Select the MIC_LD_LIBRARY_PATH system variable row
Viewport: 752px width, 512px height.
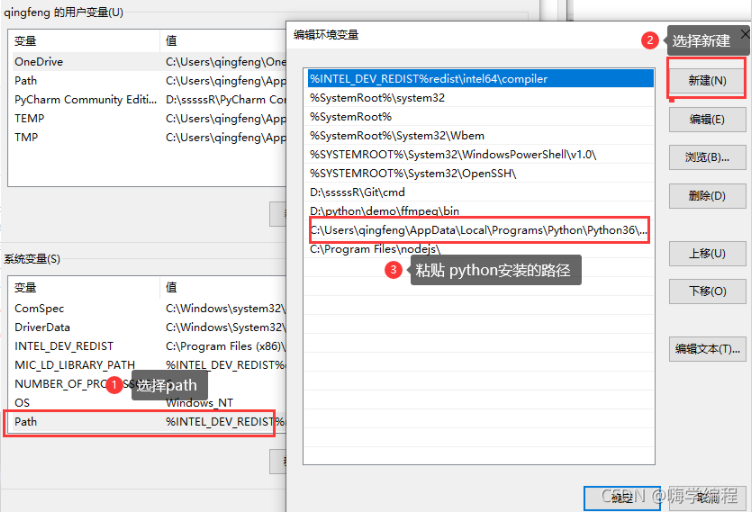(150, 365)
